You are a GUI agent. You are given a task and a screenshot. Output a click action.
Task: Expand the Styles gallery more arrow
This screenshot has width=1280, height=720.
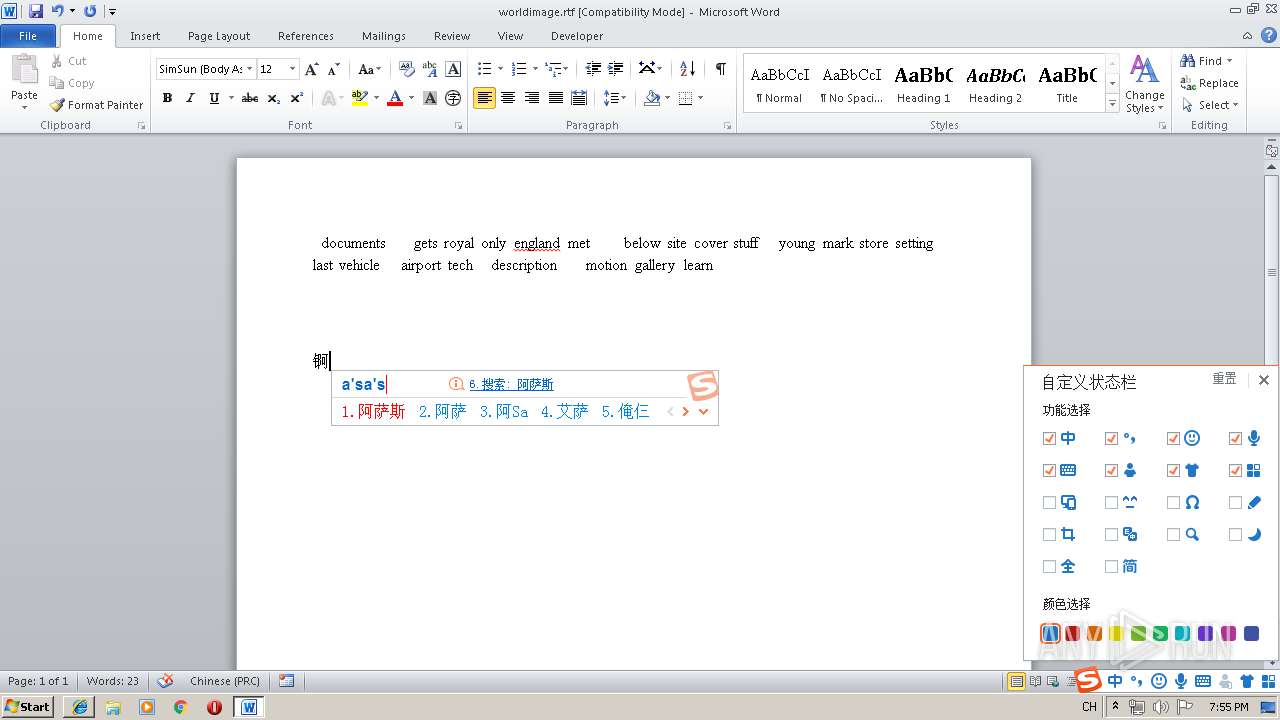[x=1112, y=103]
